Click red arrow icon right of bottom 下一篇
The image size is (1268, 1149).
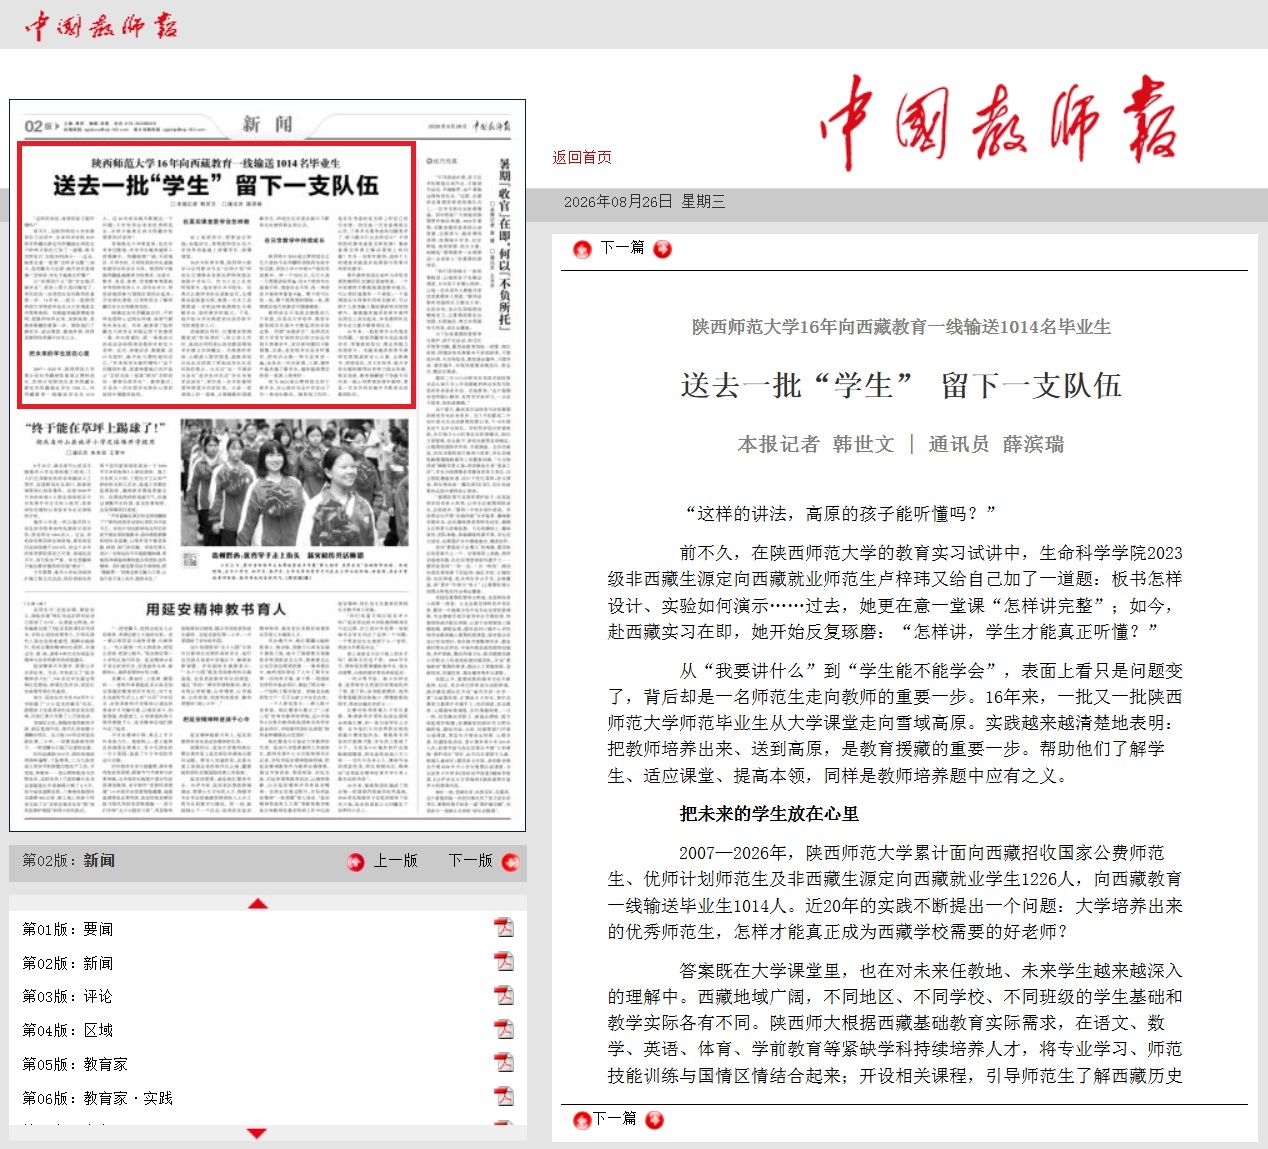point(654,1120)
